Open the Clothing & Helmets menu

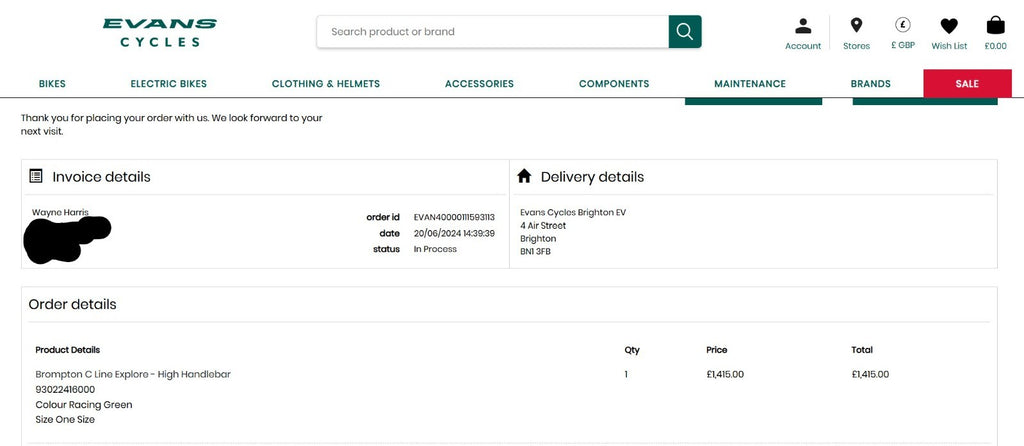pos(326,84)
